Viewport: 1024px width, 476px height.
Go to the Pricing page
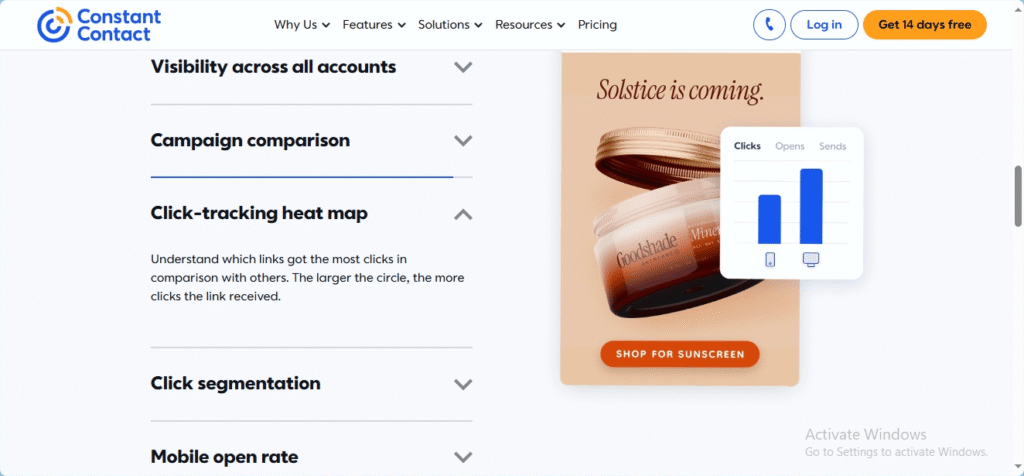pos(597,25)
